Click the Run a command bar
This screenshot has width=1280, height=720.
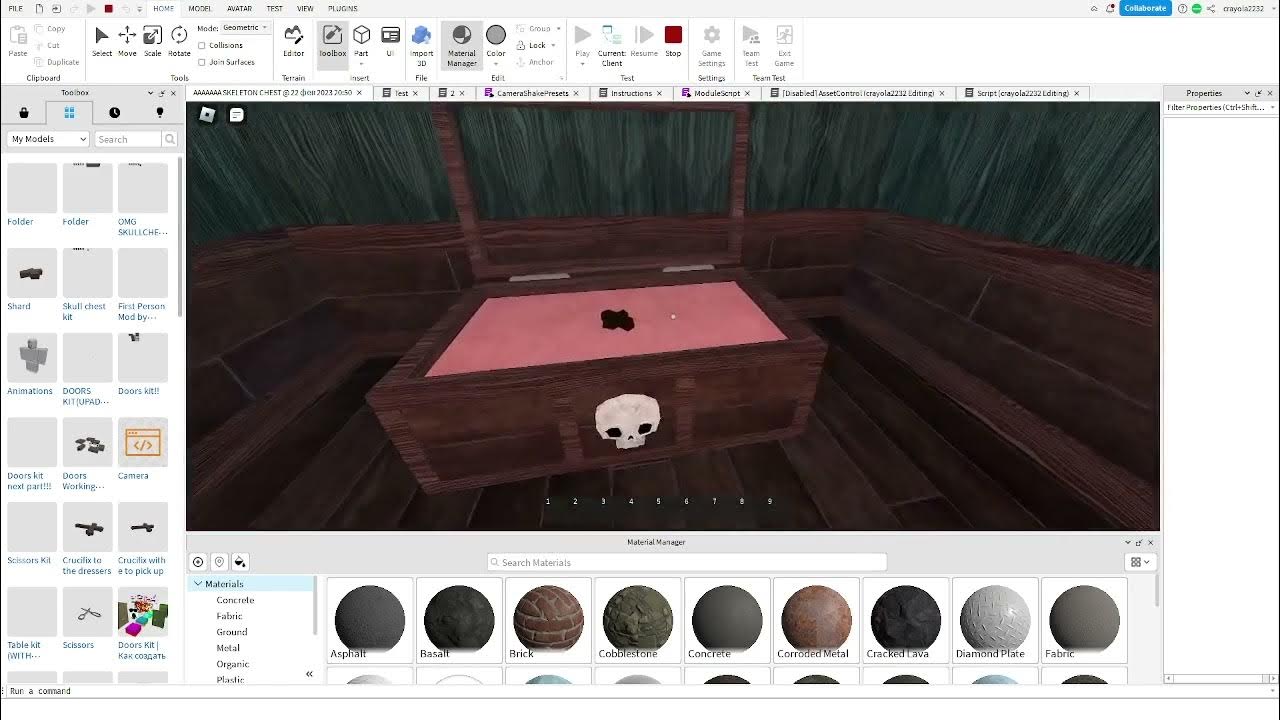[640, 691]
